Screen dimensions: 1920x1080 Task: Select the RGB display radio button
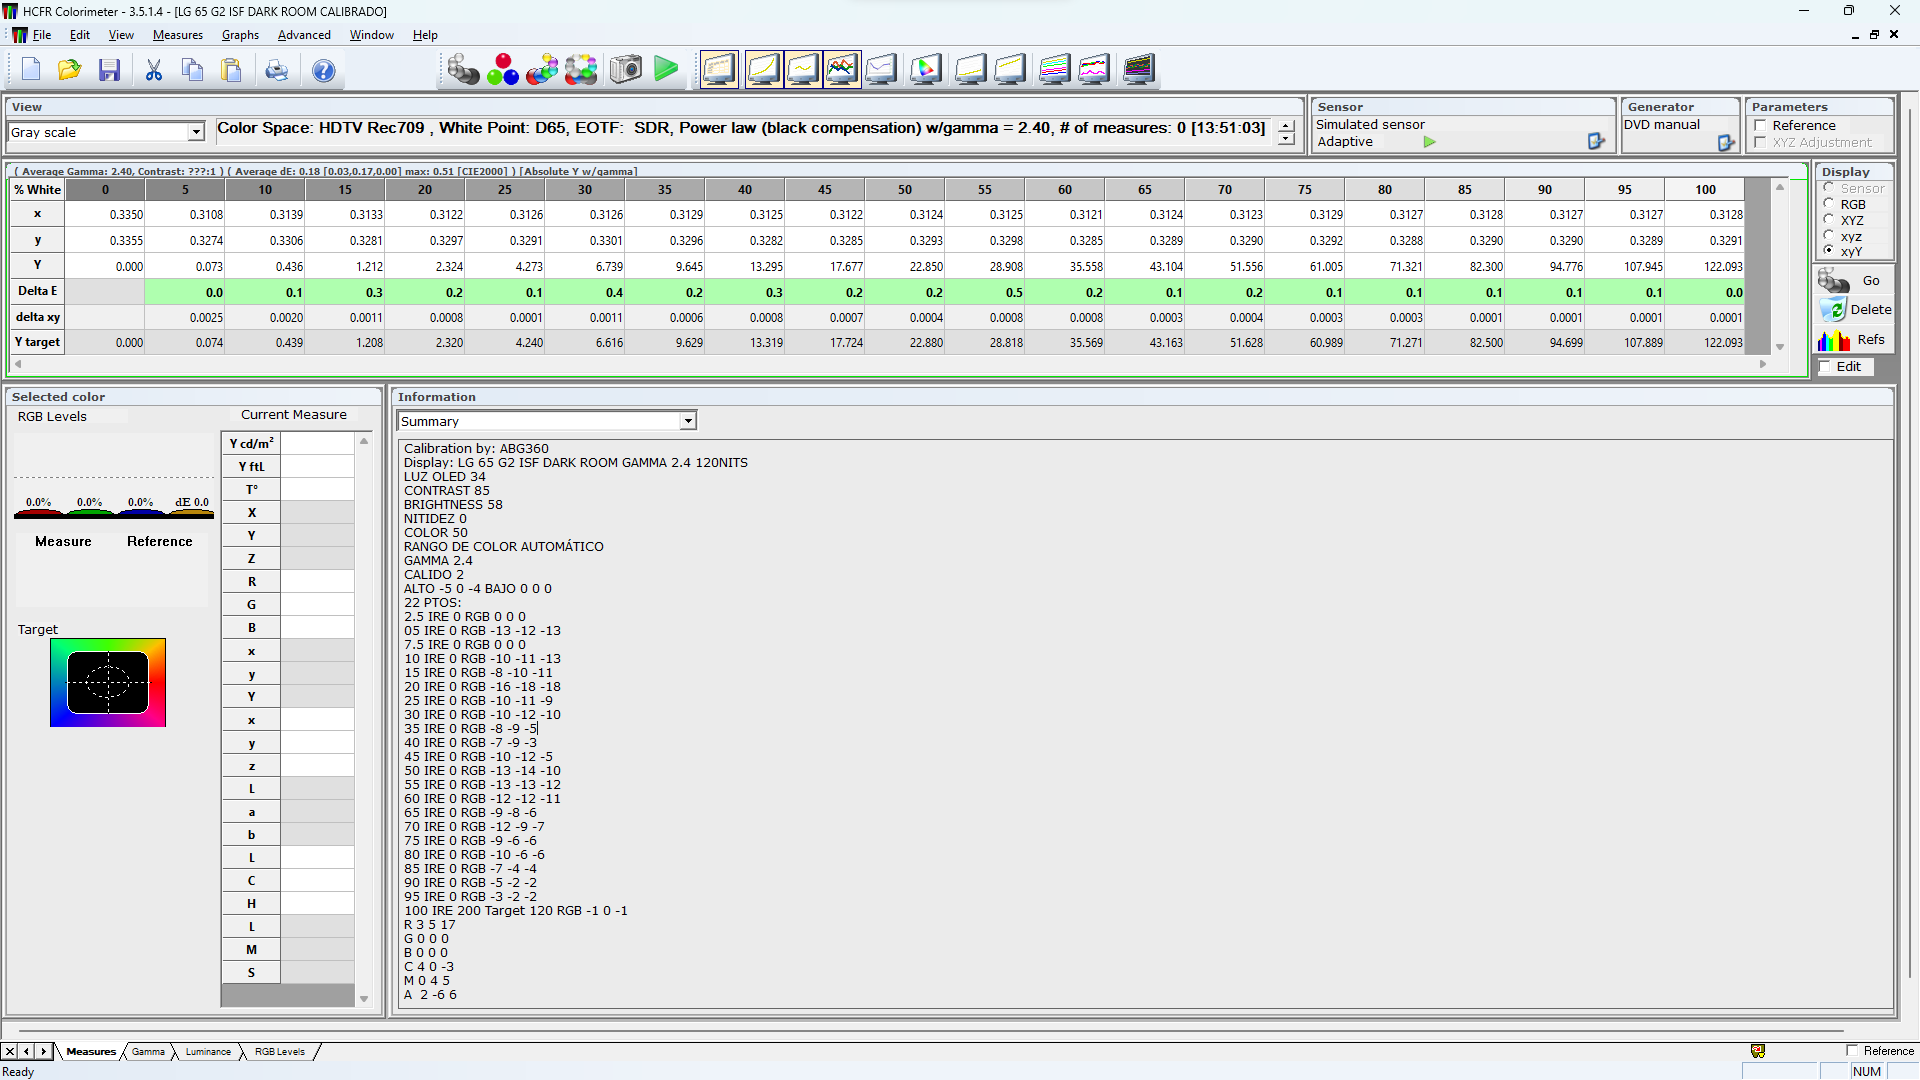point(1829,204)
